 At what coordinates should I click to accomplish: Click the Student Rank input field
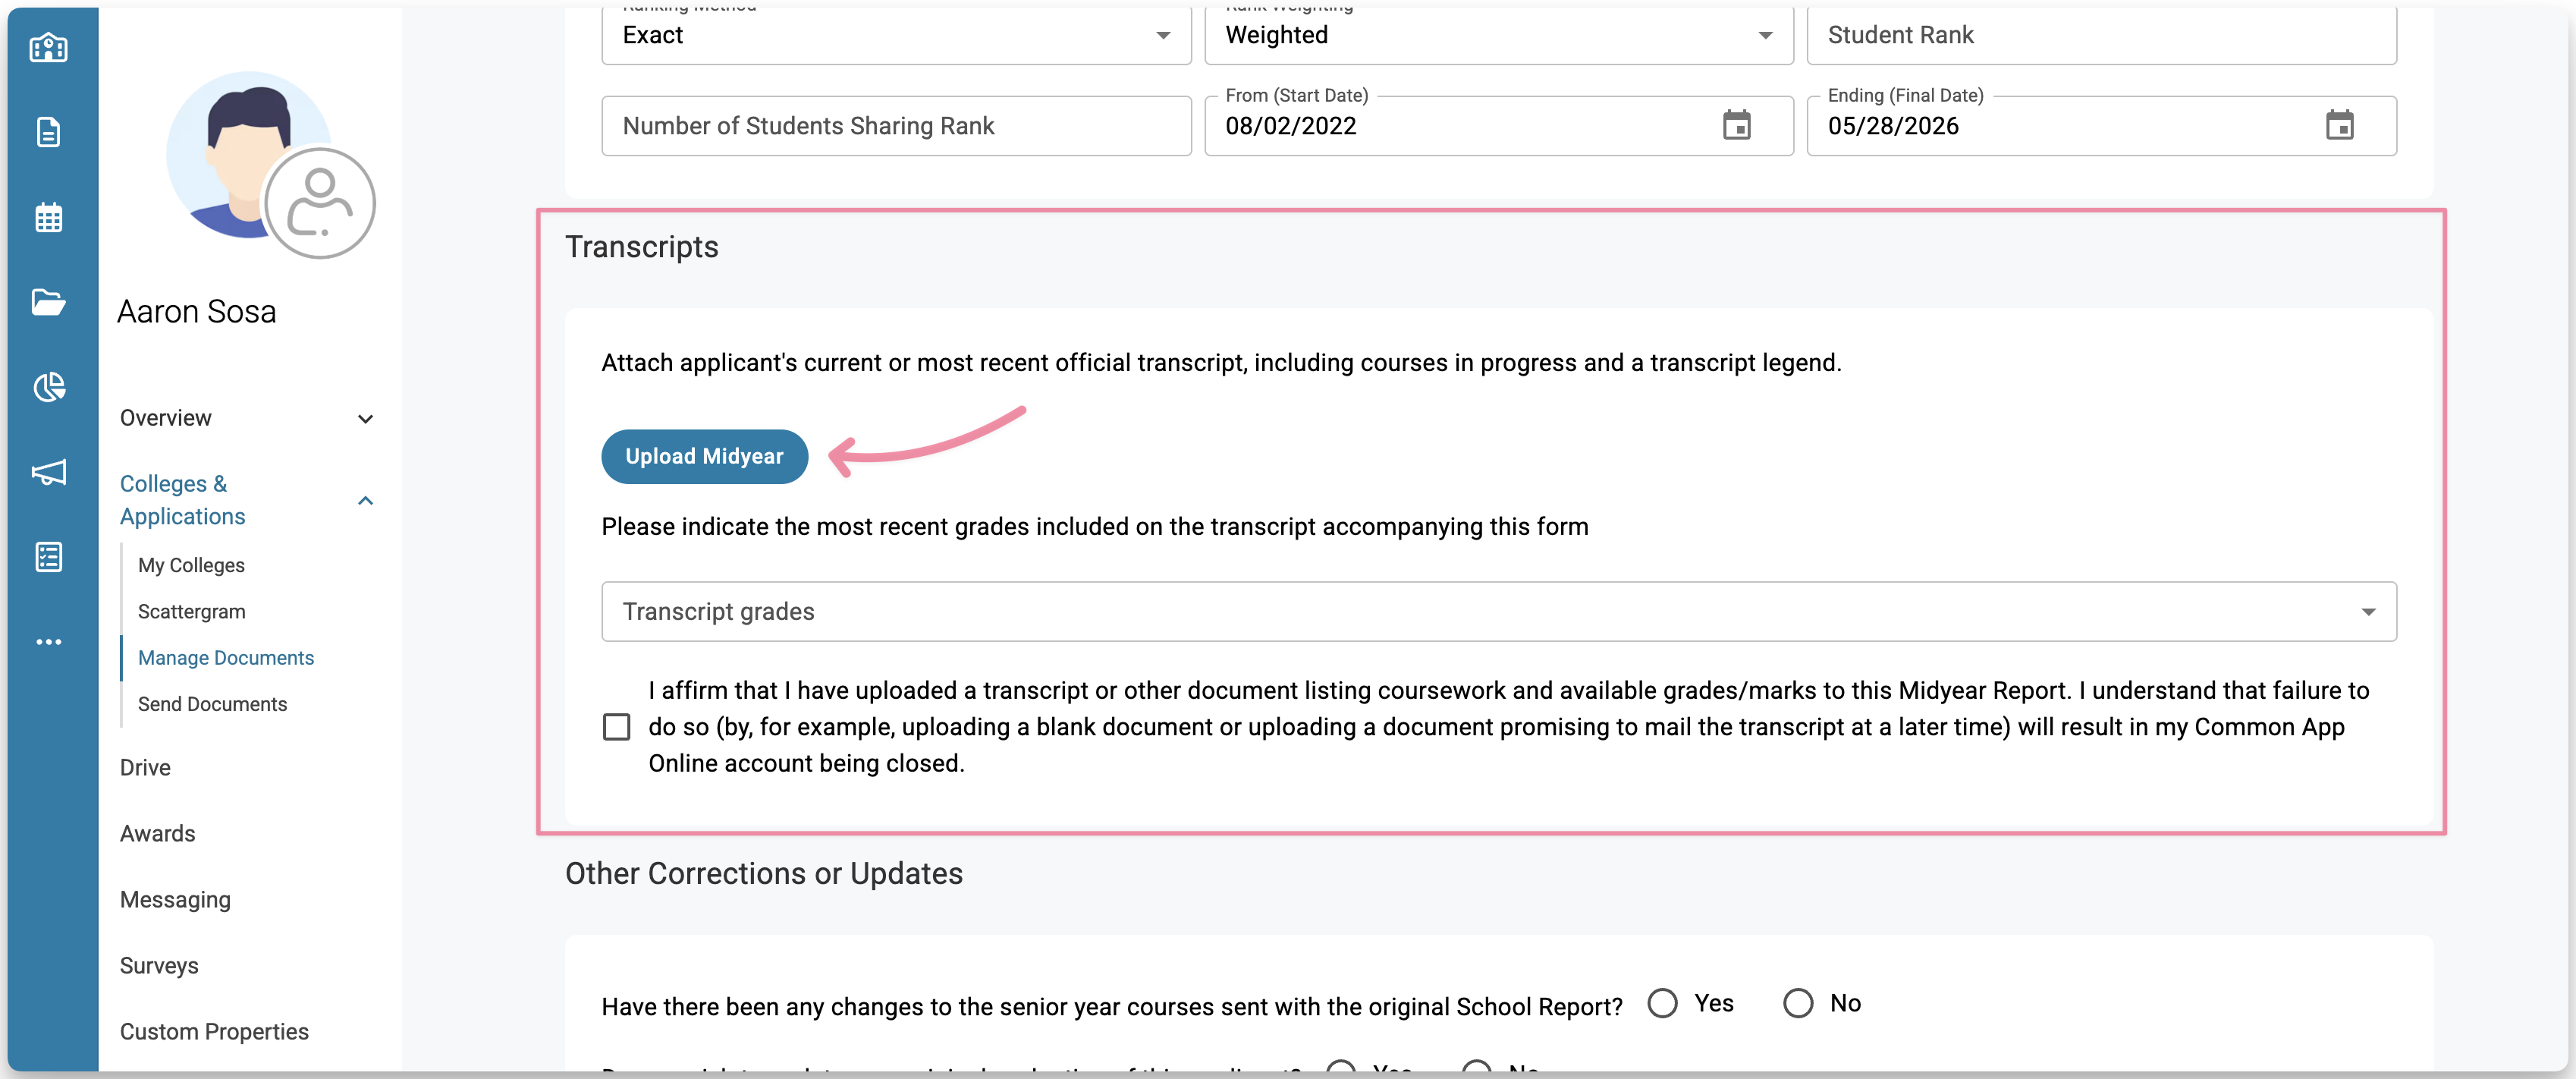pos(2100,36)
